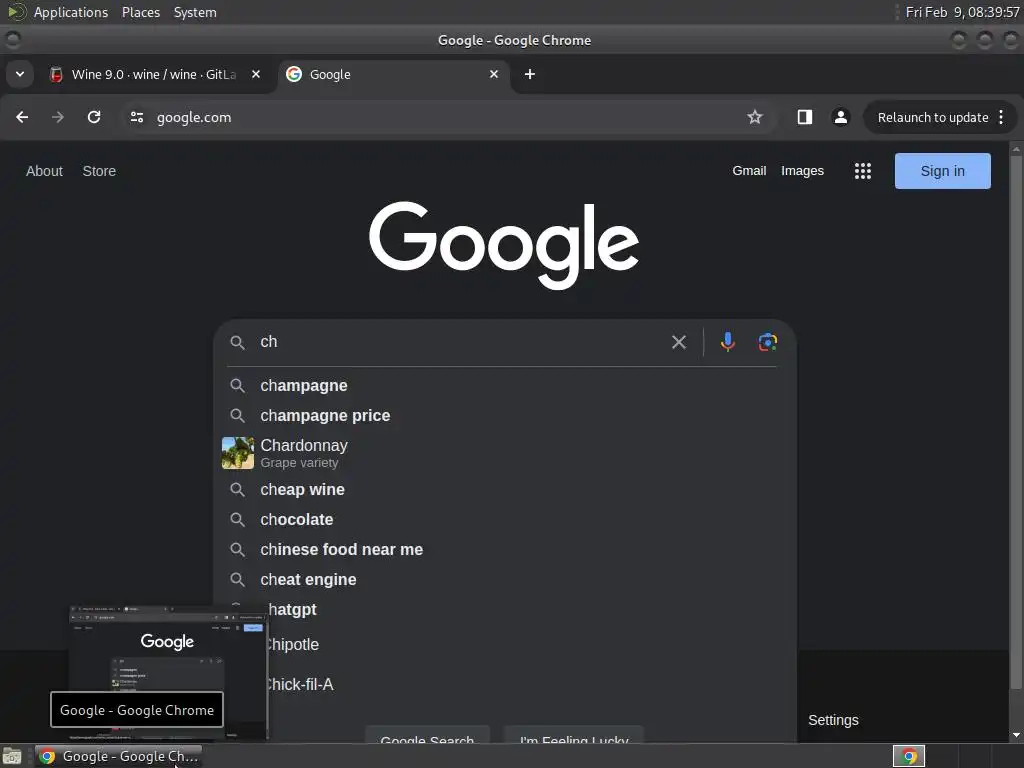Screen dimensions: 1024x768
Task: Open the Gmail link
Action: pyautogui.click(x=749, y=170)
